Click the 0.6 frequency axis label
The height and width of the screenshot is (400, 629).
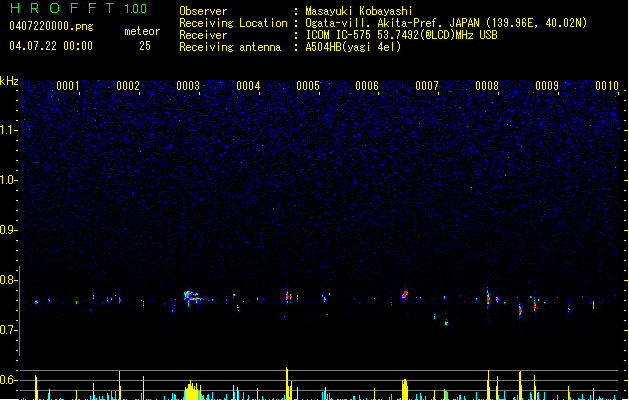pos(9,380)
